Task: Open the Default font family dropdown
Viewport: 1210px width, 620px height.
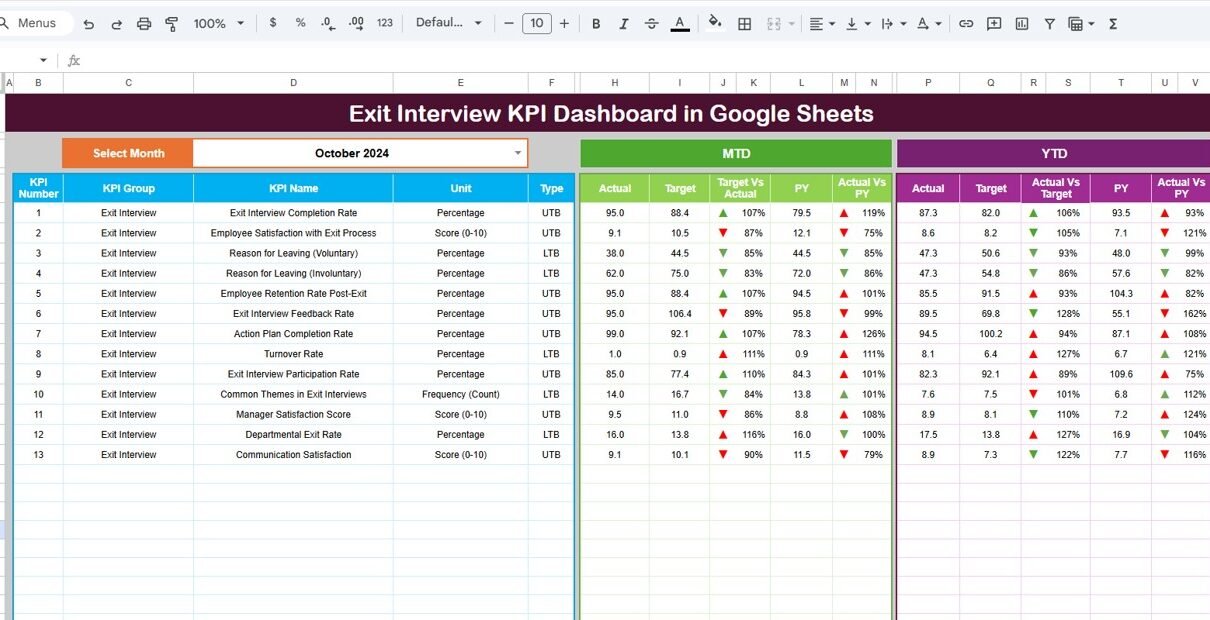Action: [x=448, y=23]
